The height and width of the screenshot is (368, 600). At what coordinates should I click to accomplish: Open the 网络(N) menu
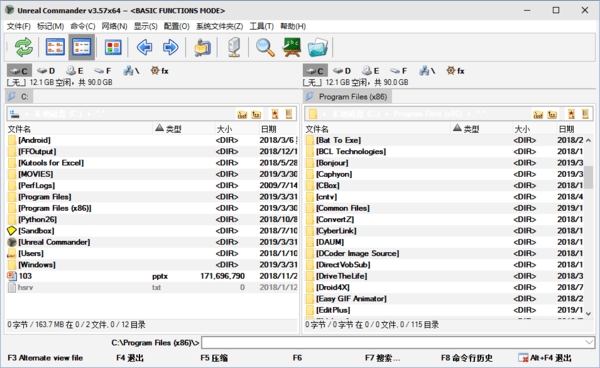point(114,26)
